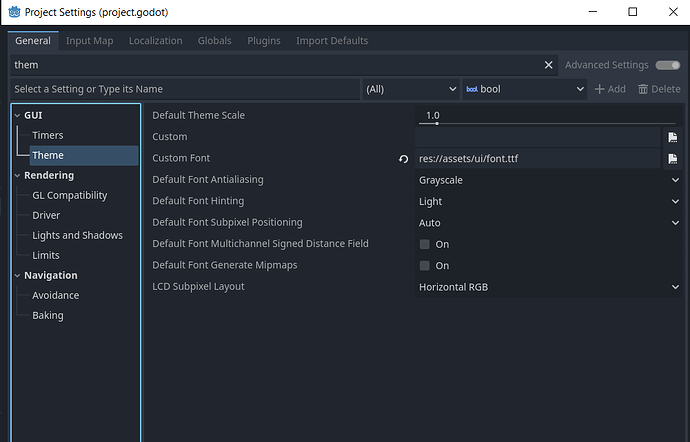Open Default Font Hinting dropdown
The height and width of the screenshot is (442, 690).
548,202
